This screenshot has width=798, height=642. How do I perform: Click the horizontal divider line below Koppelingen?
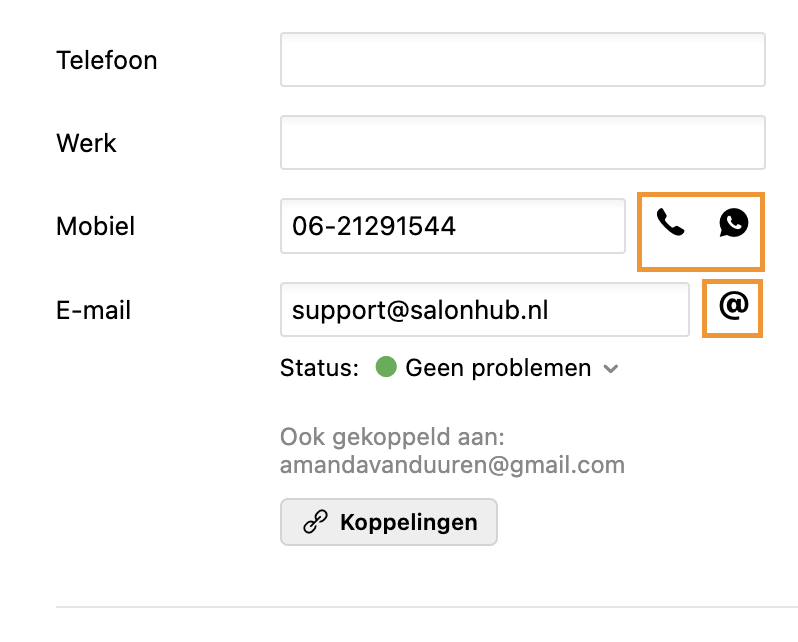(426, 606)
